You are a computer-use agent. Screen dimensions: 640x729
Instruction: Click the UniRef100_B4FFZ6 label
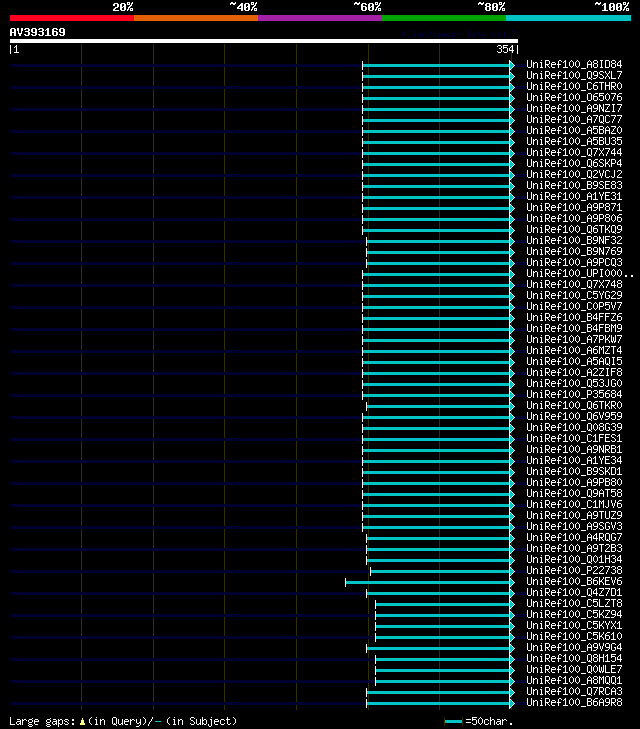[x=574, y=318]
